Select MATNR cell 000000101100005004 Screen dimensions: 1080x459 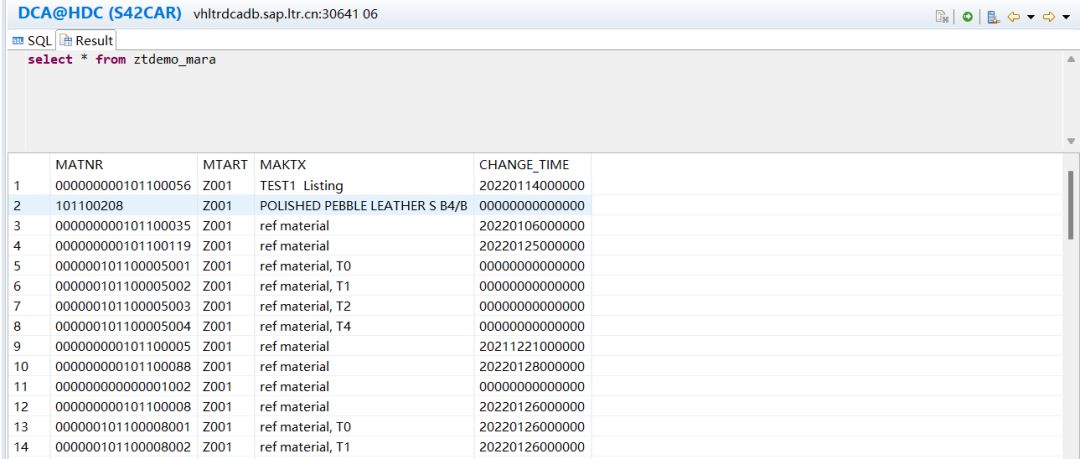pyautogui.click(x=124, y=326)
